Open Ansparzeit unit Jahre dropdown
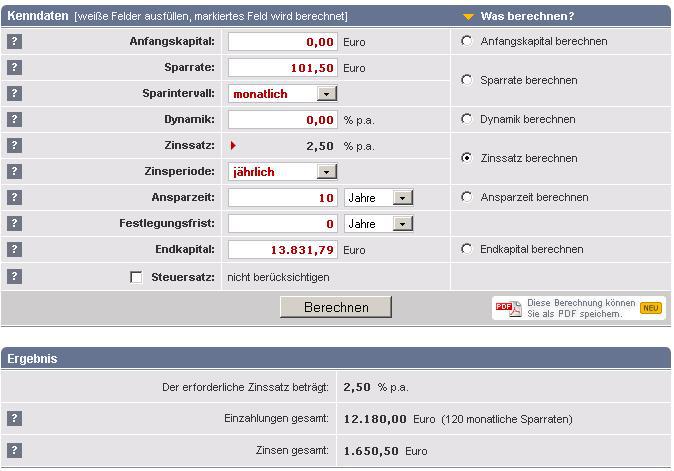This screenshot has width=674, height=471. (379, 198)
